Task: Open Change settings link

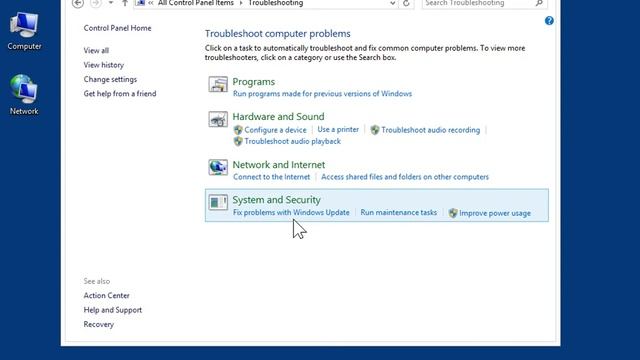Action: (x=110, y=79)
